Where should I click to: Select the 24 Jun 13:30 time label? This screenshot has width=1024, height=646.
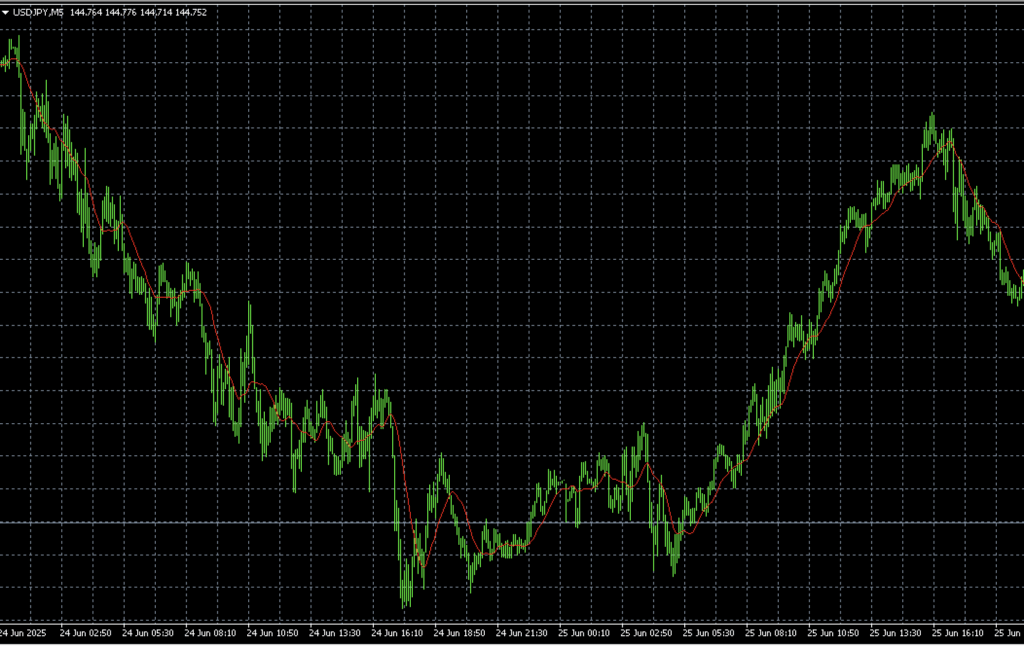(334, 633)
